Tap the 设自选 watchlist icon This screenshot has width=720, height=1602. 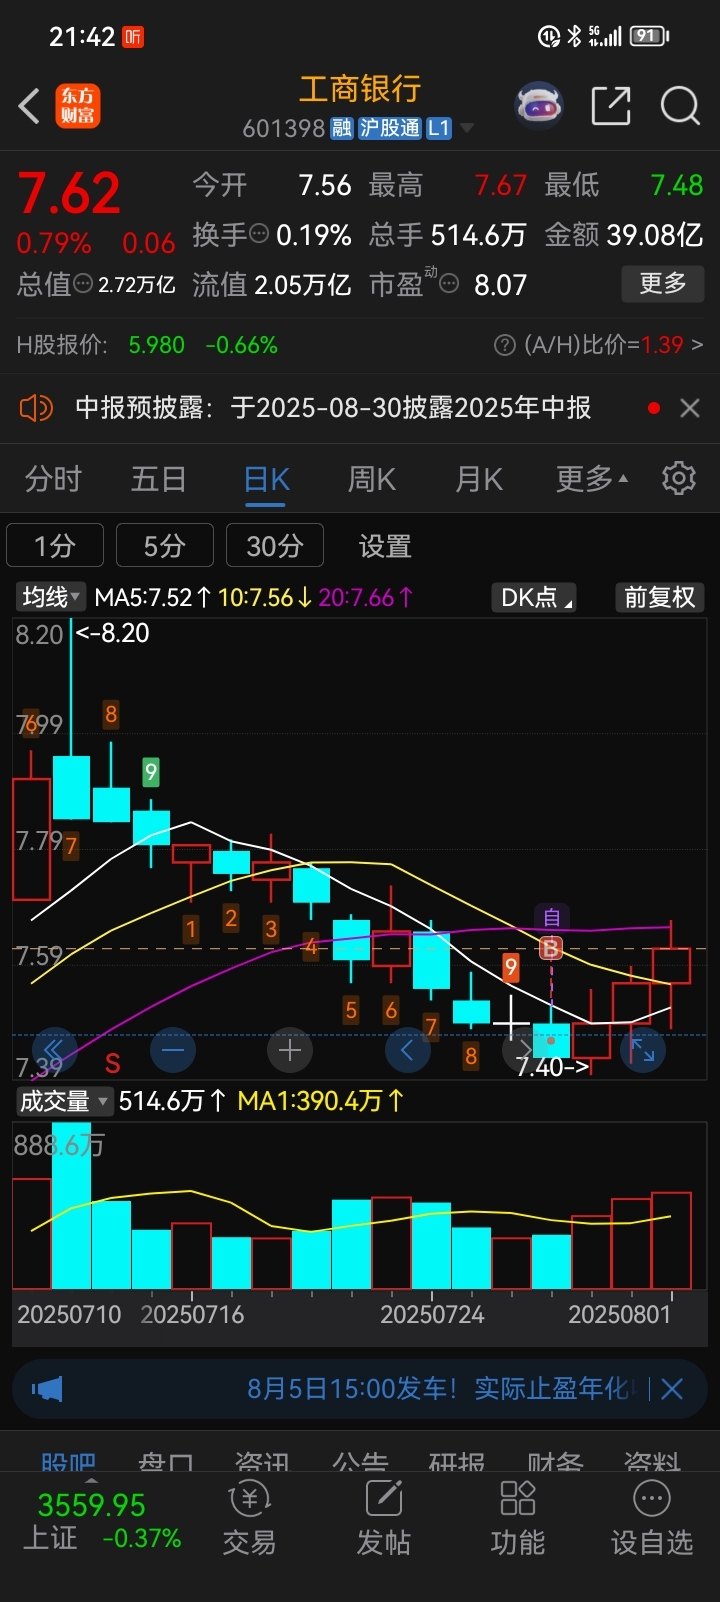tap(652, 1518)
